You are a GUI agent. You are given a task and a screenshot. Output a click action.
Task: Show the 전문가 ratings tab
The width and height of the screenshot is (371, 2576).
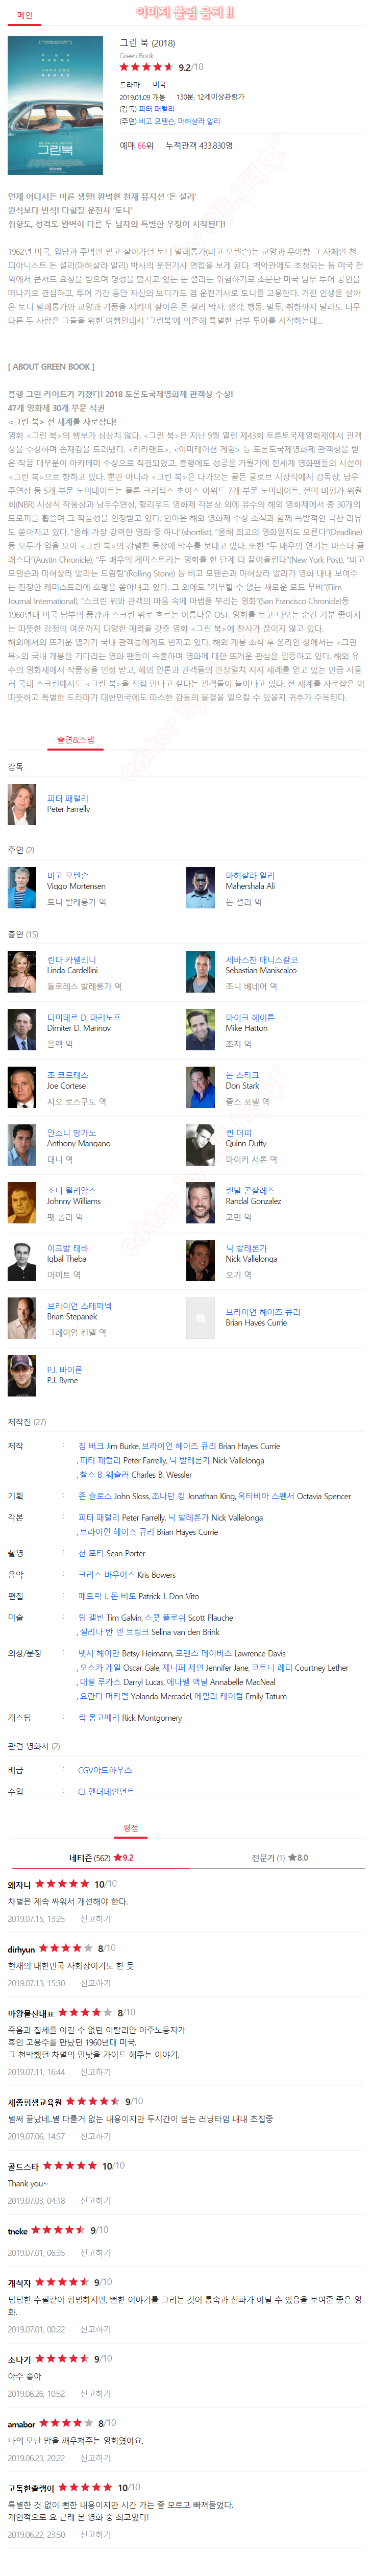tap(280, 1857)
